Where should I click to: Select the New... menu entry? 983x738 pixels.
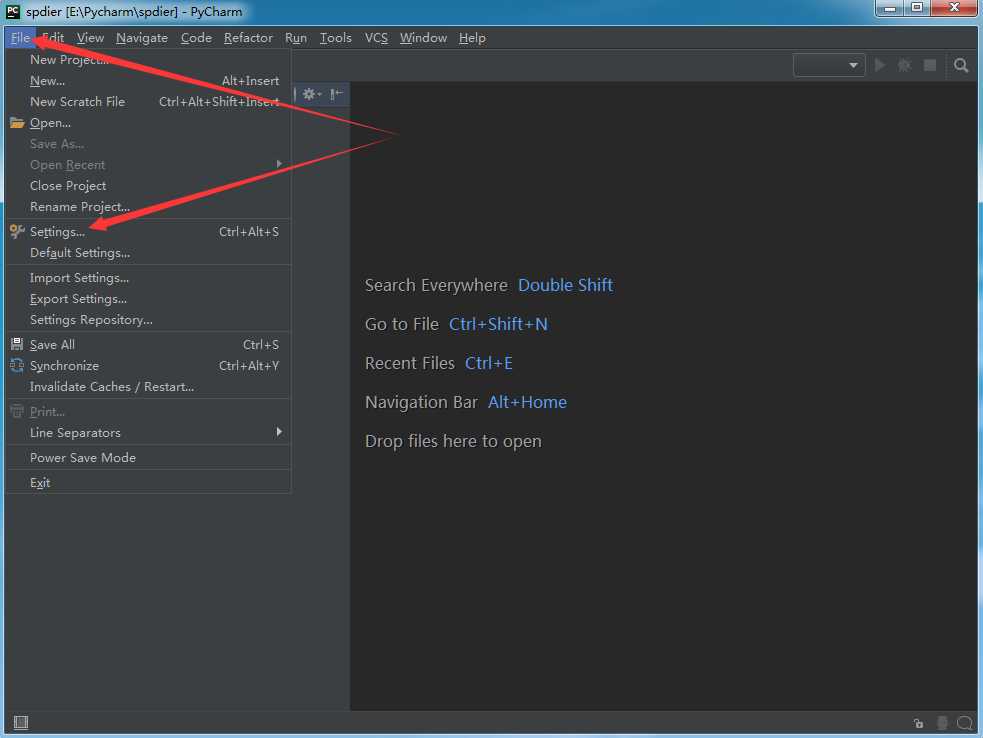tap(148, 81)
